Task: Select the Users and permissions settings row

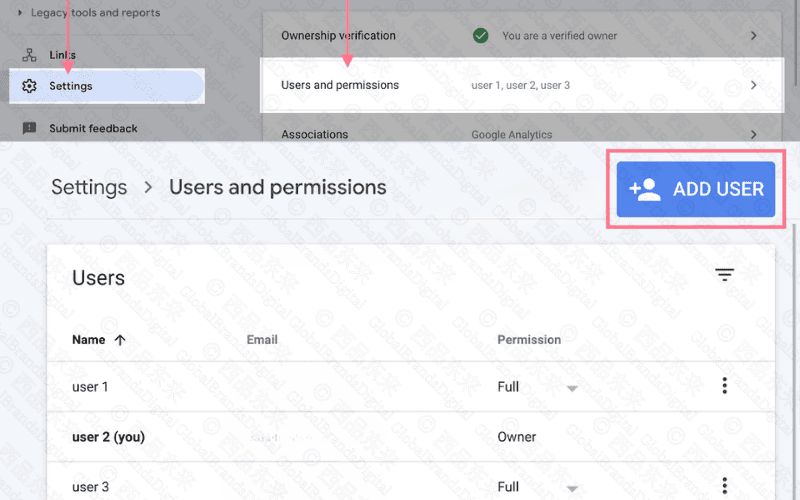Action: [x=520, y=85]
